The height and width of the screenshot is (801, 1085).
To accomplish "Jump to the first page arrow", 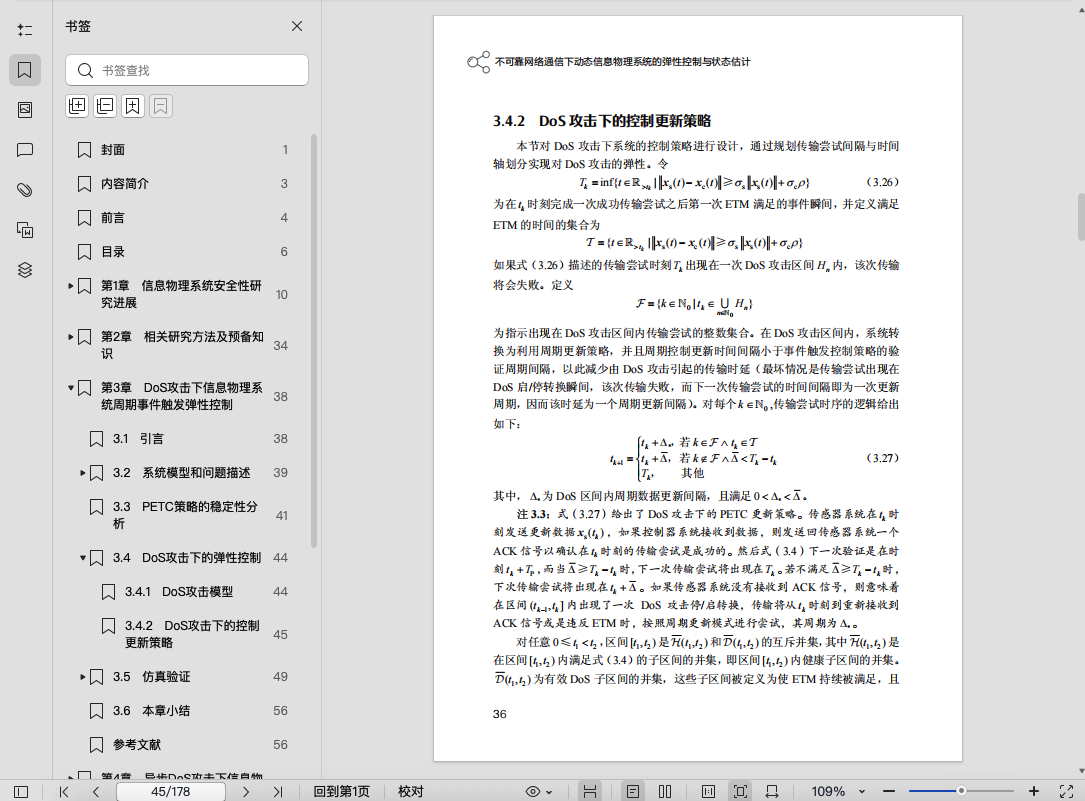I will coord(64,791).
